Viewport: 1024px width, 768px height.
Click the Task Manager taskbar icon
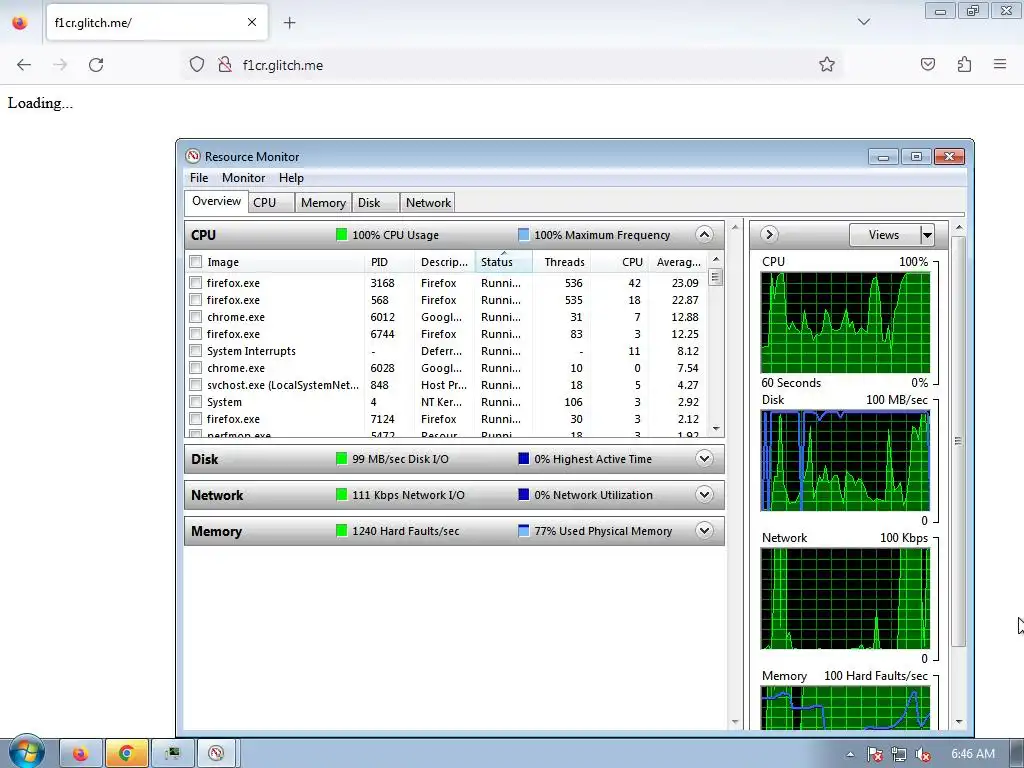tap(172, 754)
